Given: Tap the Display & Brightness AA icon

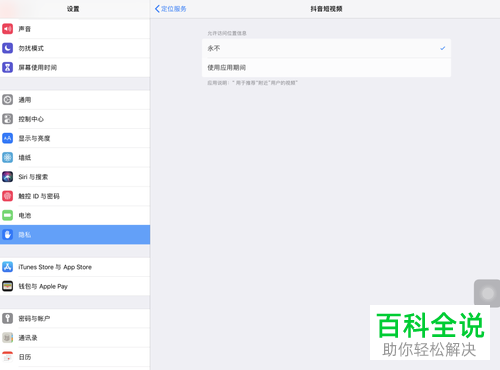Looking at the screenshot, I should tap(8, 138).
